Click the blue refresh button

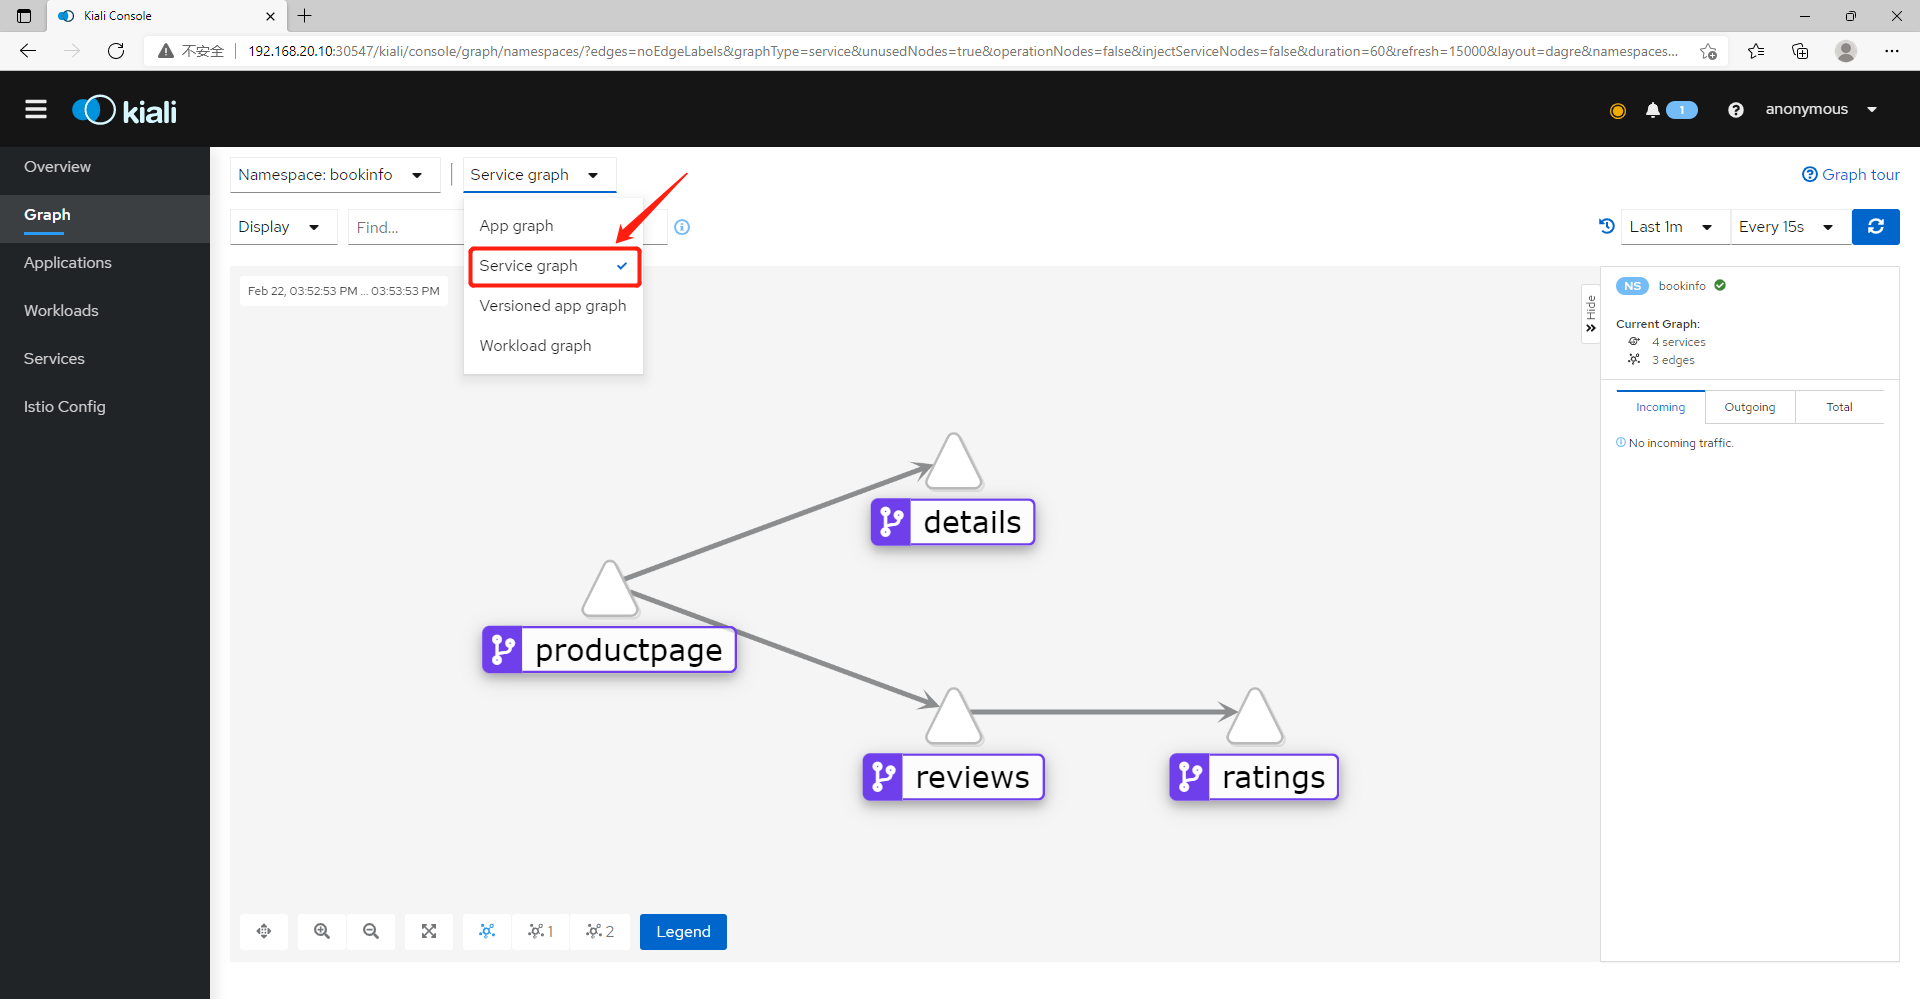[1876, 226]
